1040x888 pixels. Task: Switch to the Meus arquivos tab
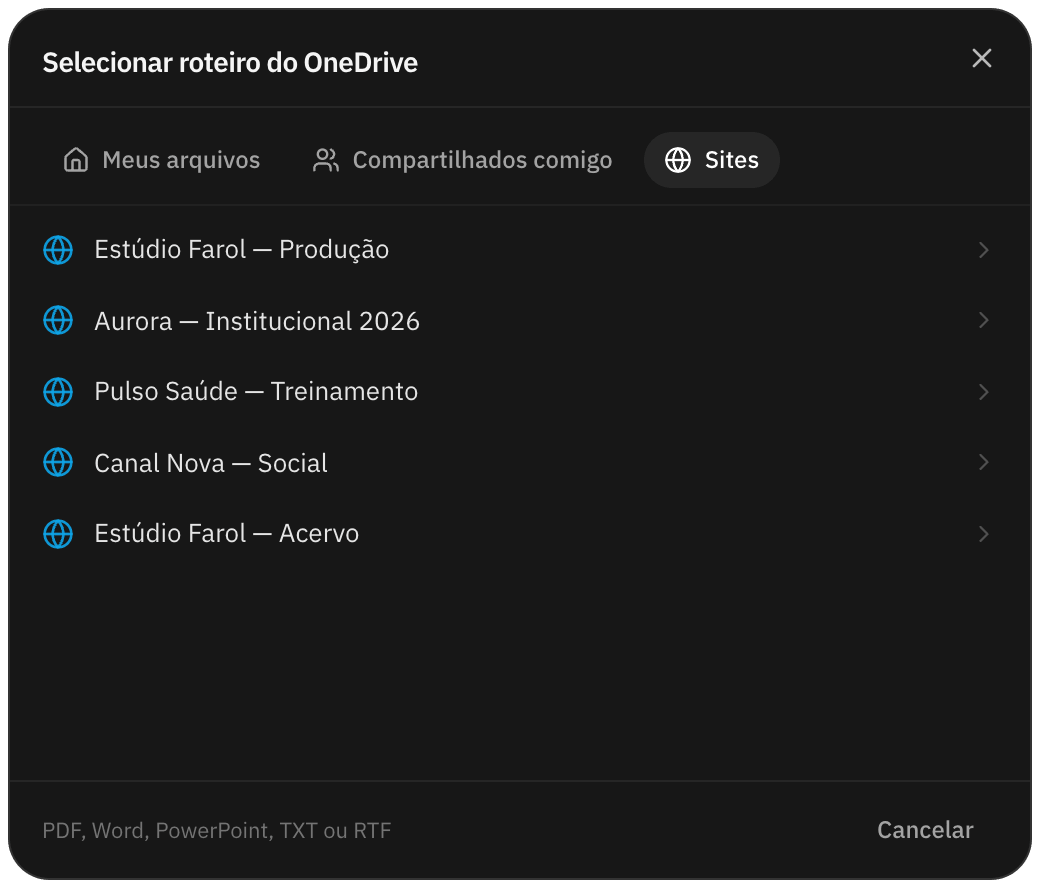click(161, 160)
